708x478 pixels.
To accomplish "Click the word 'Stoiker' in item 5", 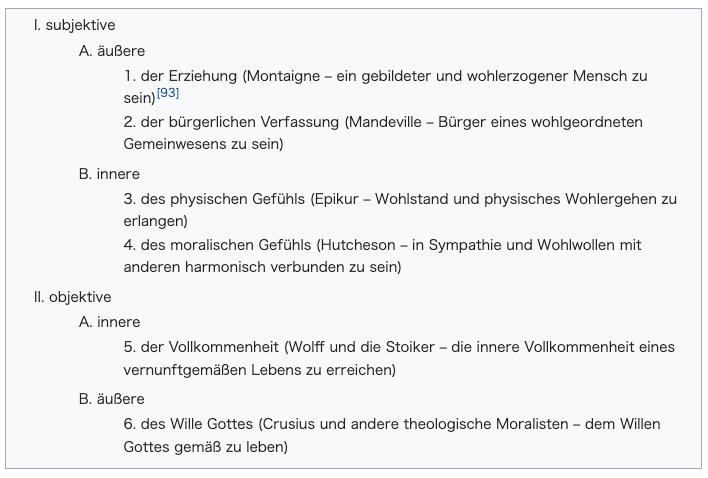I will coord(410,347).
